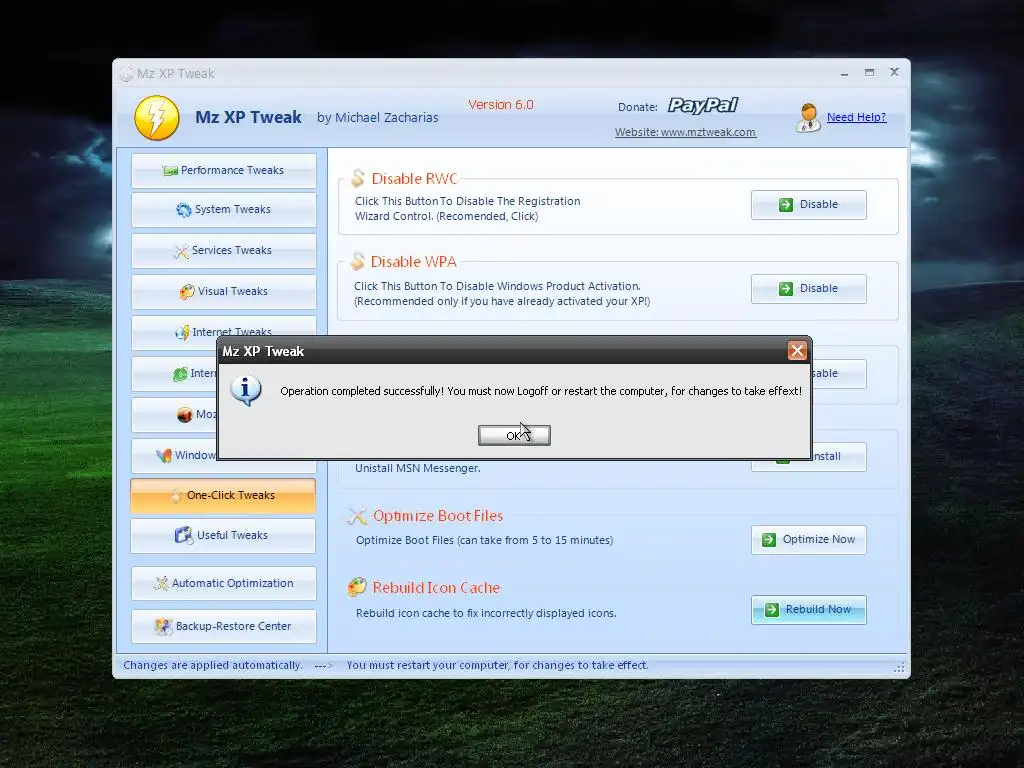Click the Version 6.0 text
1024x768 pixels.
(501, 104)
